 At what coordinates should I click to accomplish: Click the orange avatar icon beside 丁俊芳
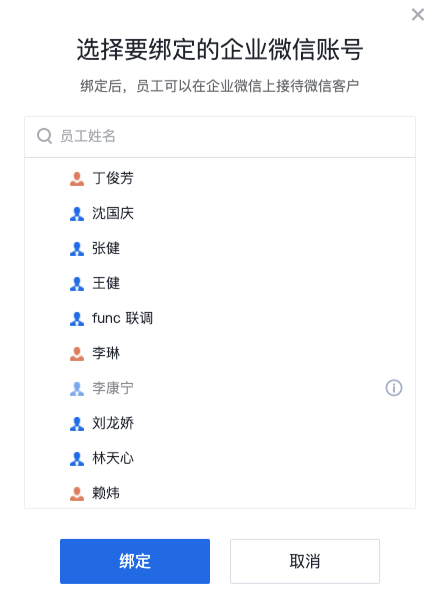pyautogui.click(x=77, y=179)
